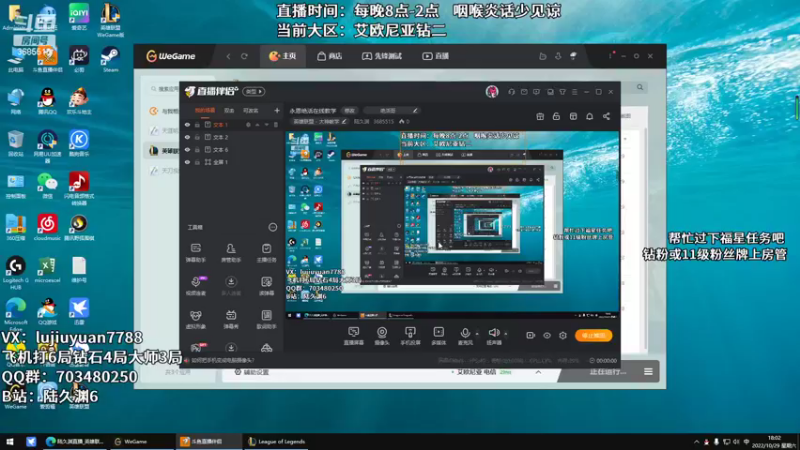Click the orange stop streaming button
Image resolution: width=800 pixels, height=450 pixels.
(x=593, y=335)
